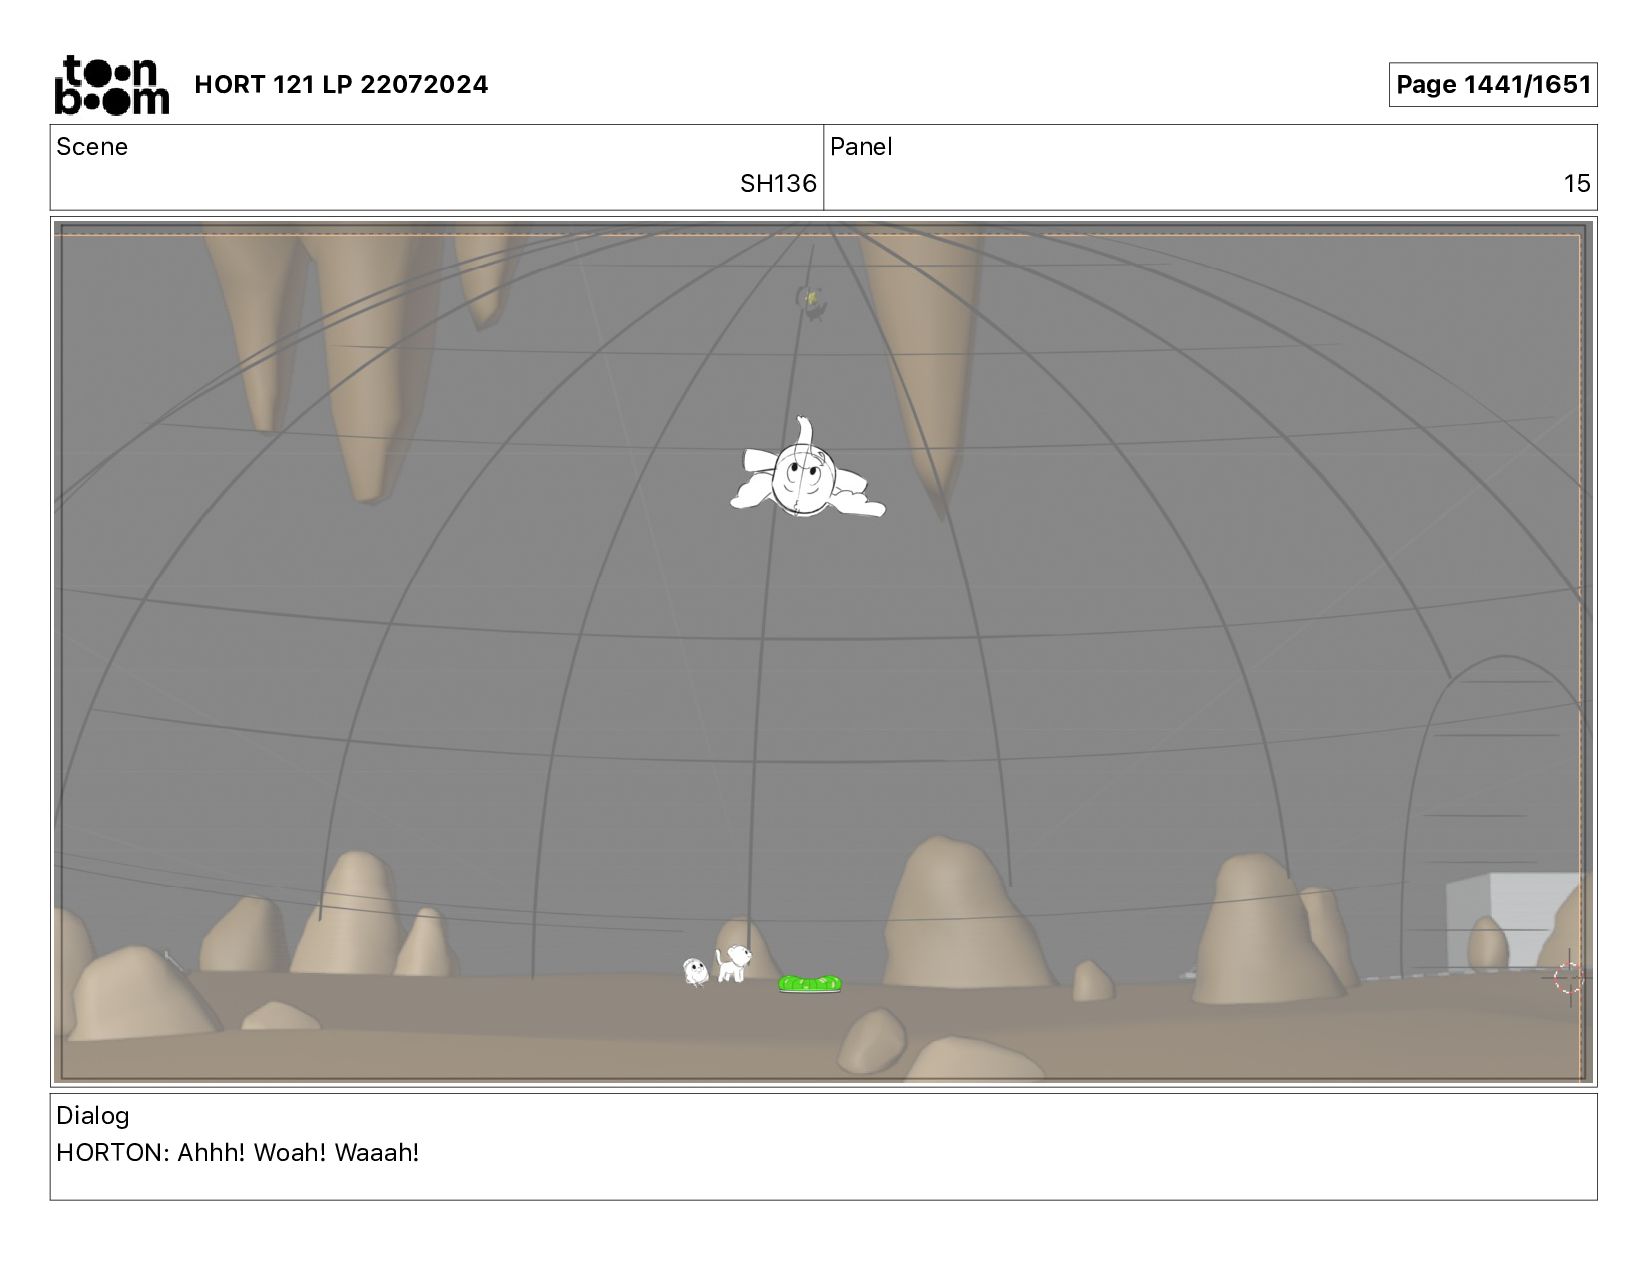This screenshot has height=1275, width=1650.
Task: Click the Toon Boom logo
Action: point(111,85)
